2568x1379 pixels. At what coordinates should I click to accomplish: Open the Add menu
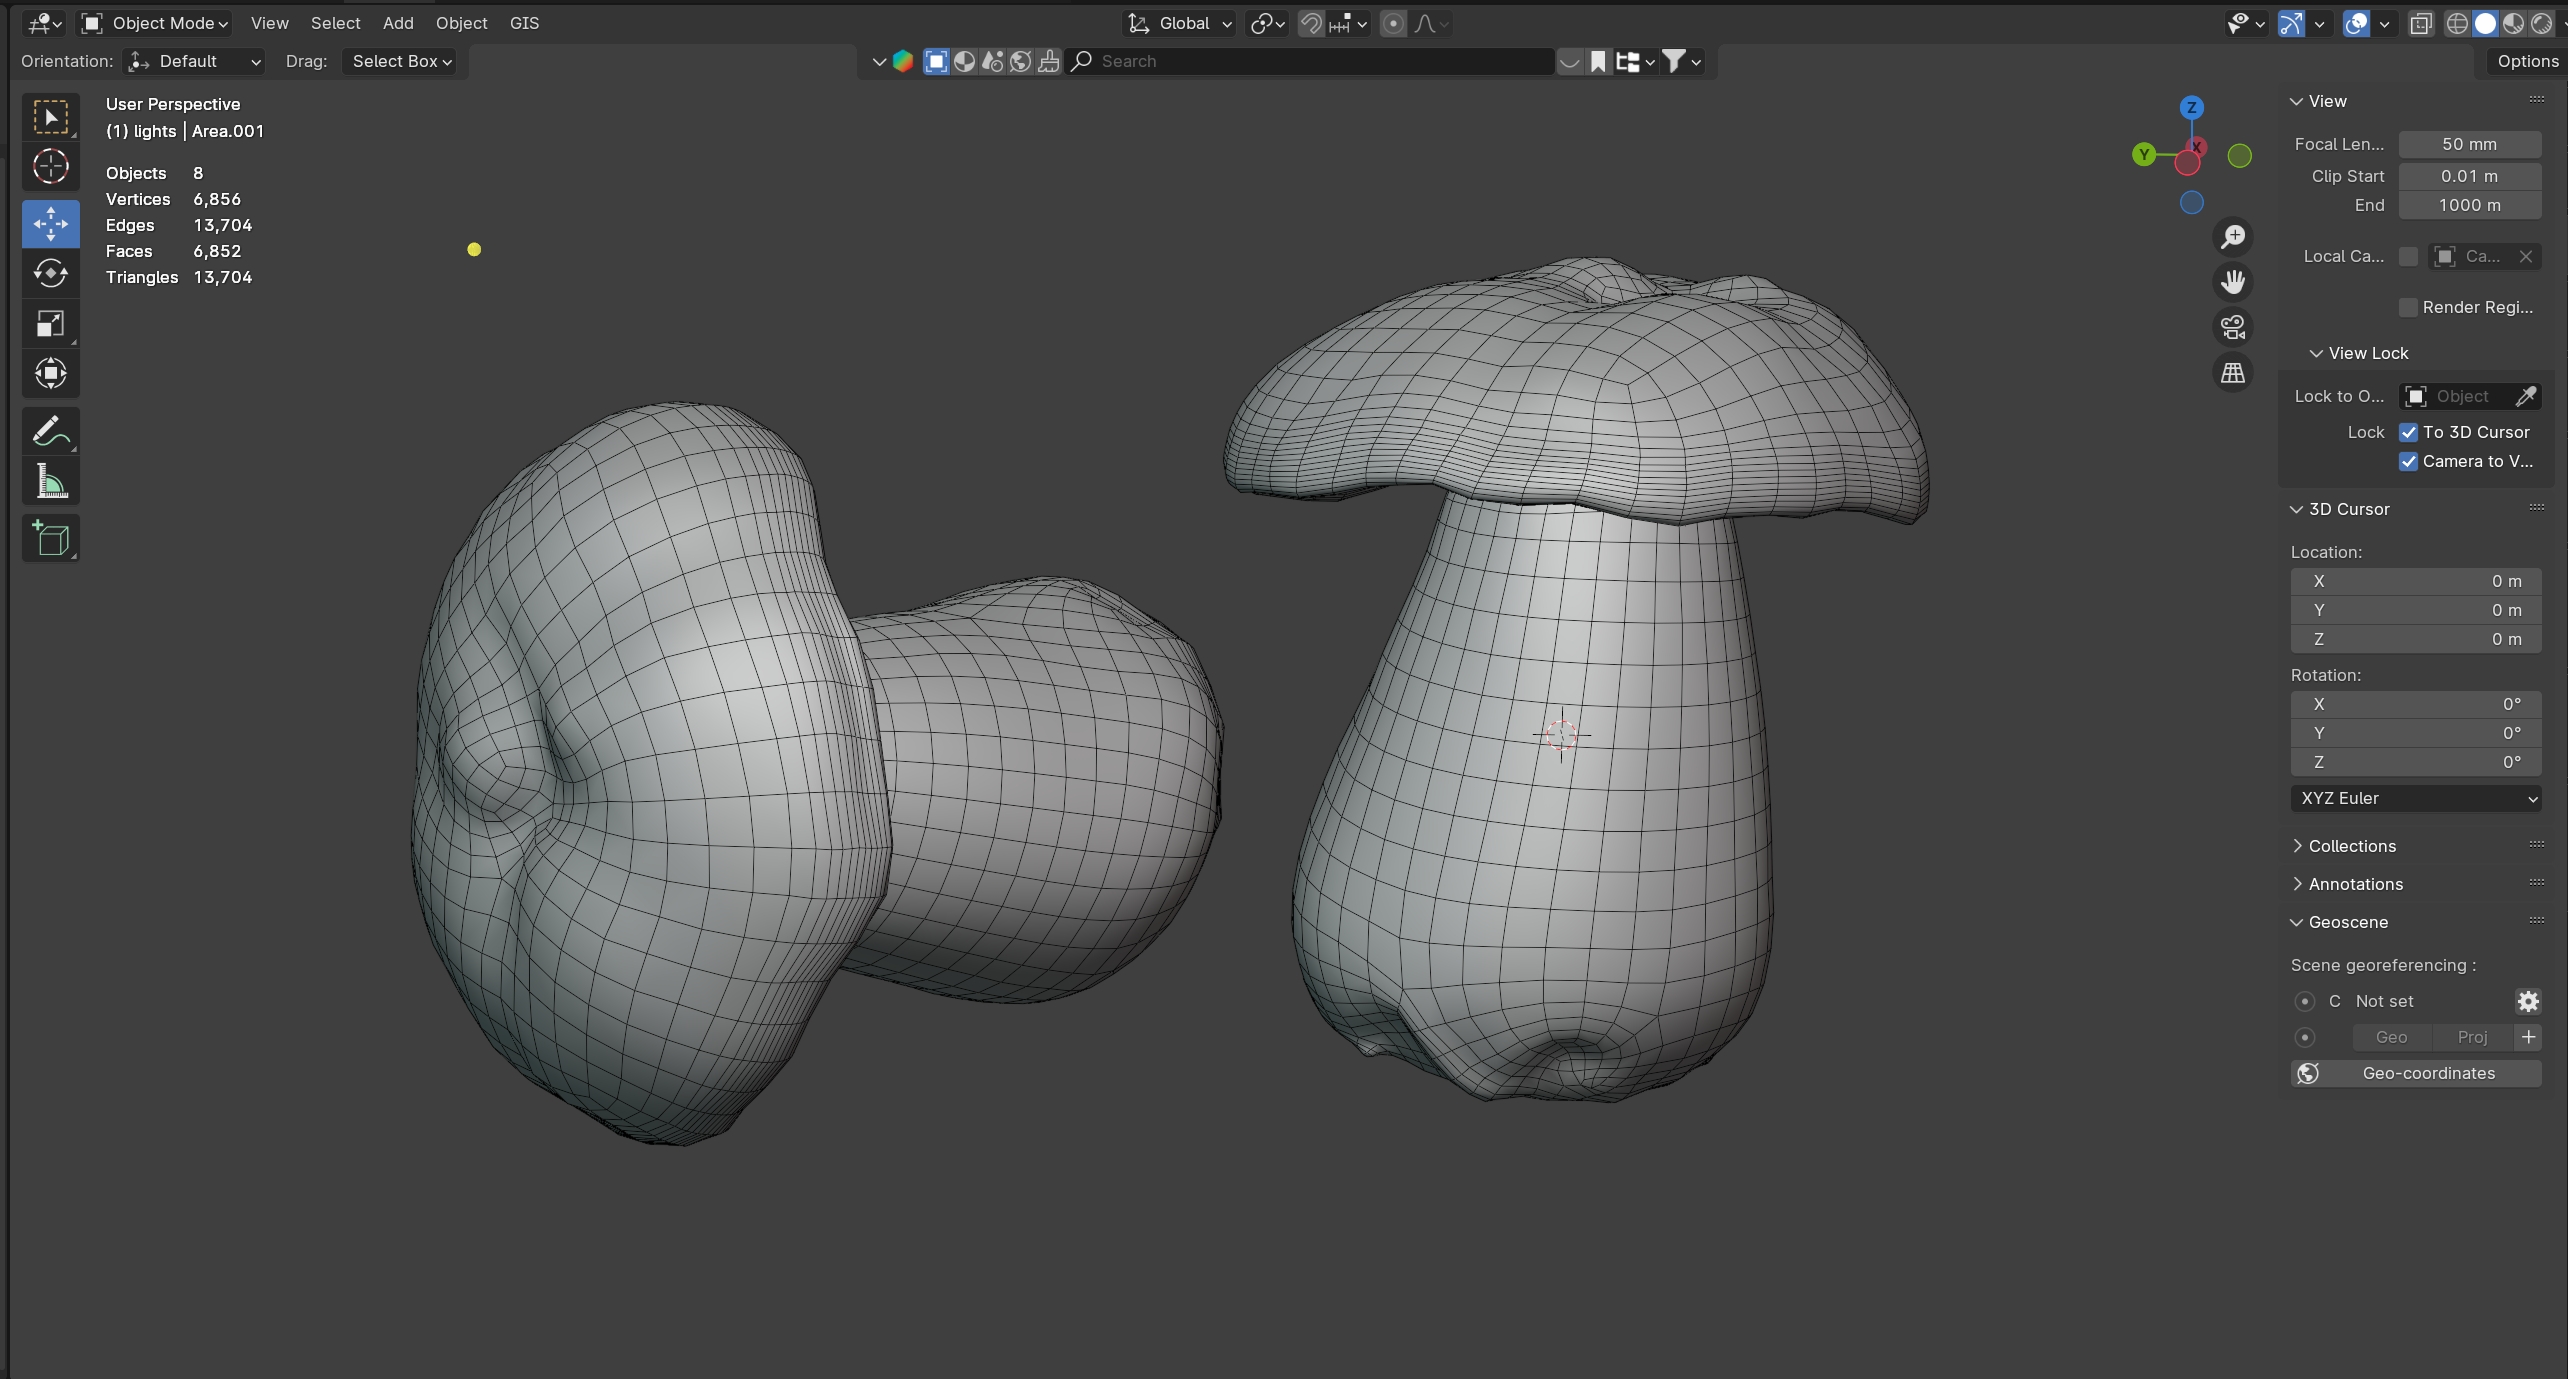[x=397, y=23]
